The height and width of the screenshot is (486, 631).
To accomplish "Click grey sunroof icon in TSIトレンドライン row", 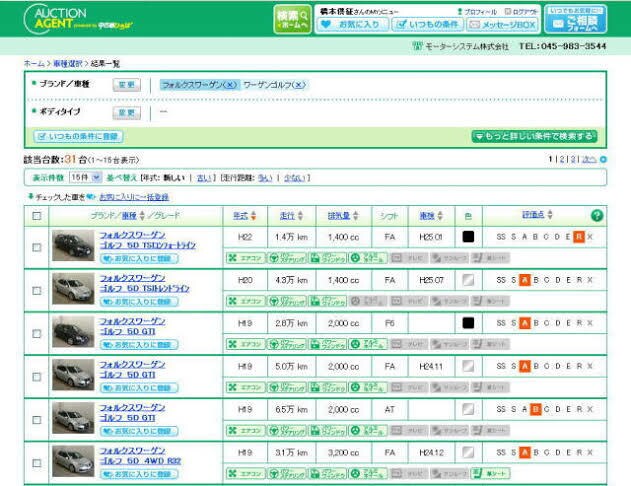I will [449, 301].
